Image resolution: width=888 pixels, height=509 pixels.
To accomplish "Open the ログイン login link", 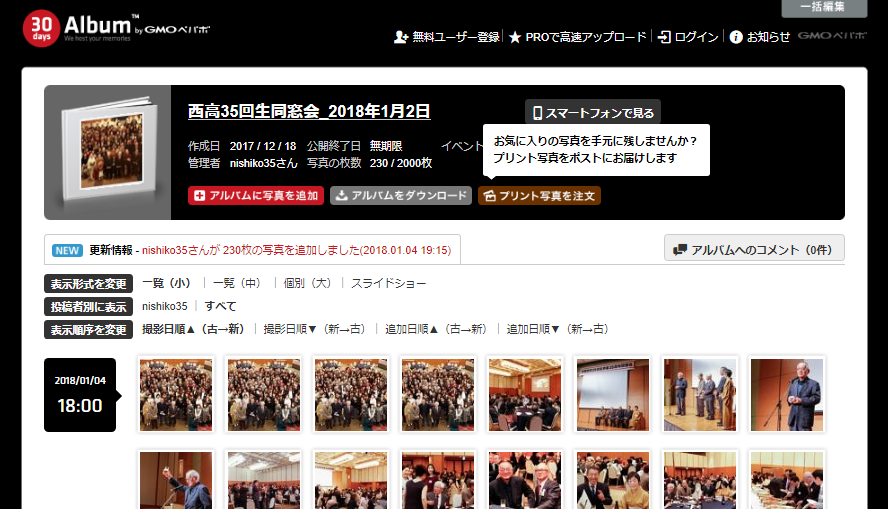I will coord(688,37).
